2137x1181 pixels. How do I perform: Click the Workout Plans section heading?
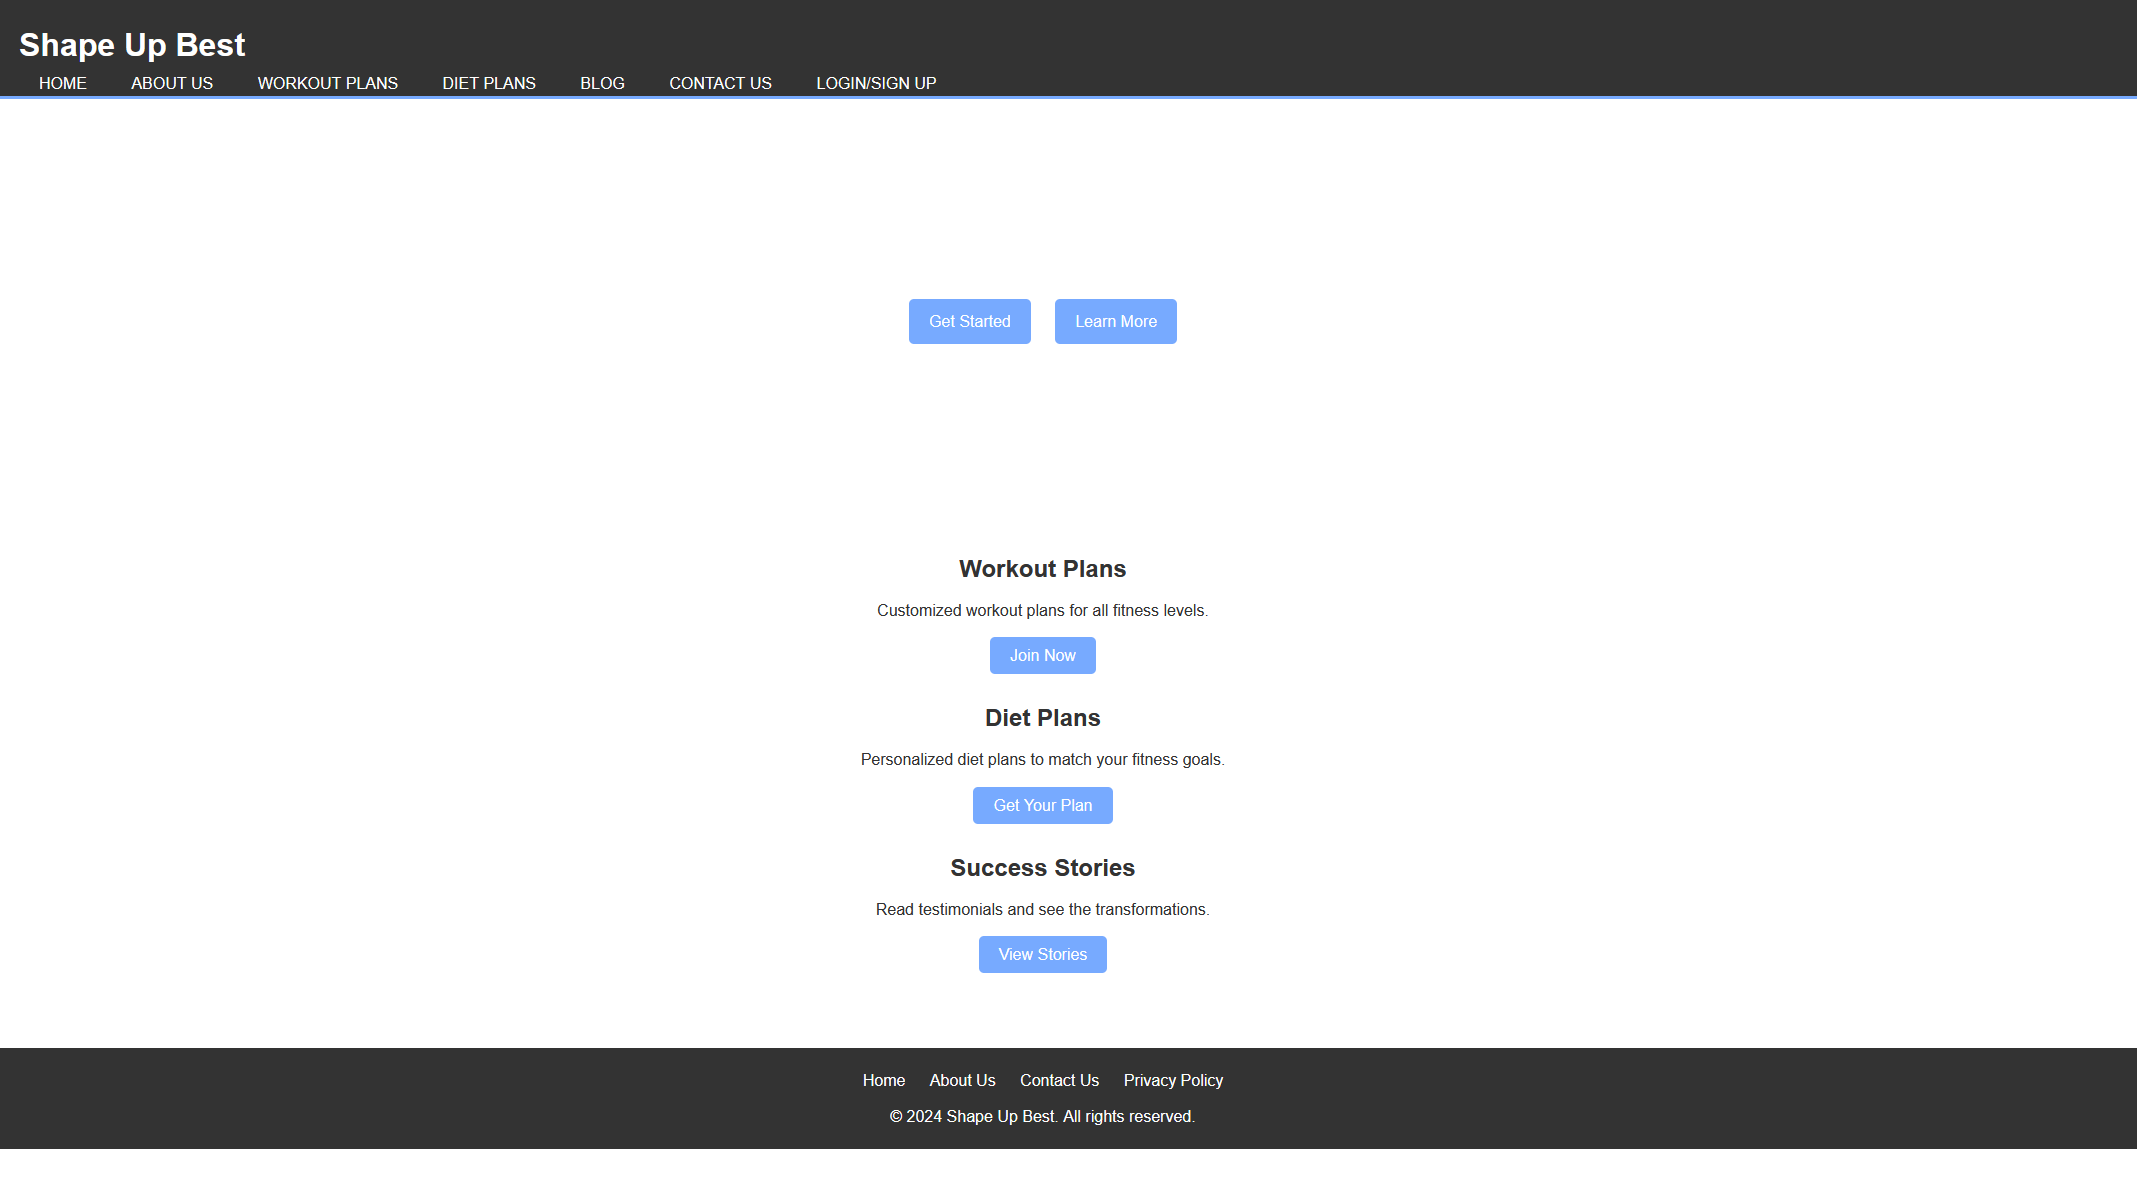(1042, 569)
